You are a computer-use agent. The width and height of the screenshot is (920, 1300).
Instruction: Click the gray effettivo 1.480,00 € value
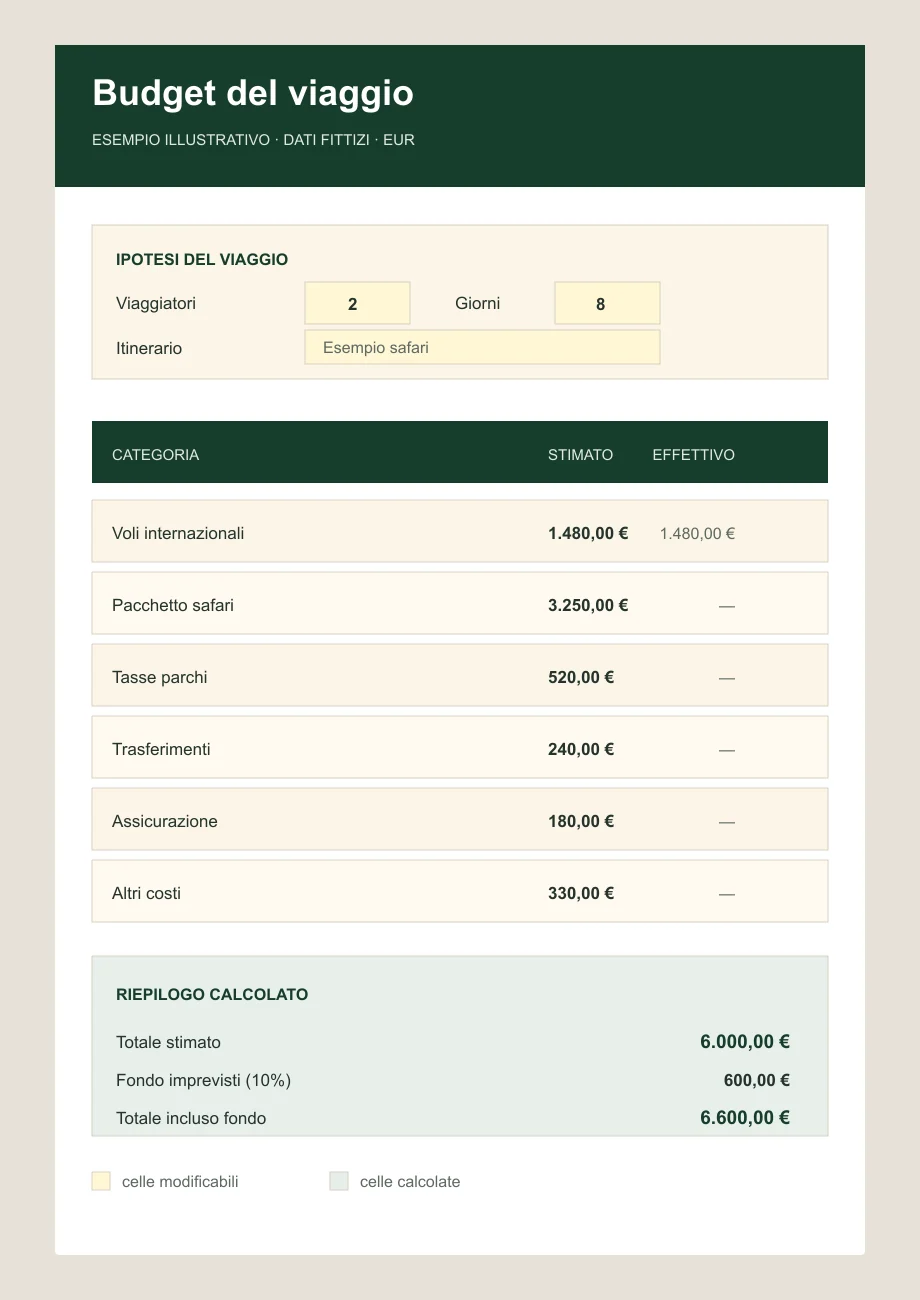click(x=697, y=533)
